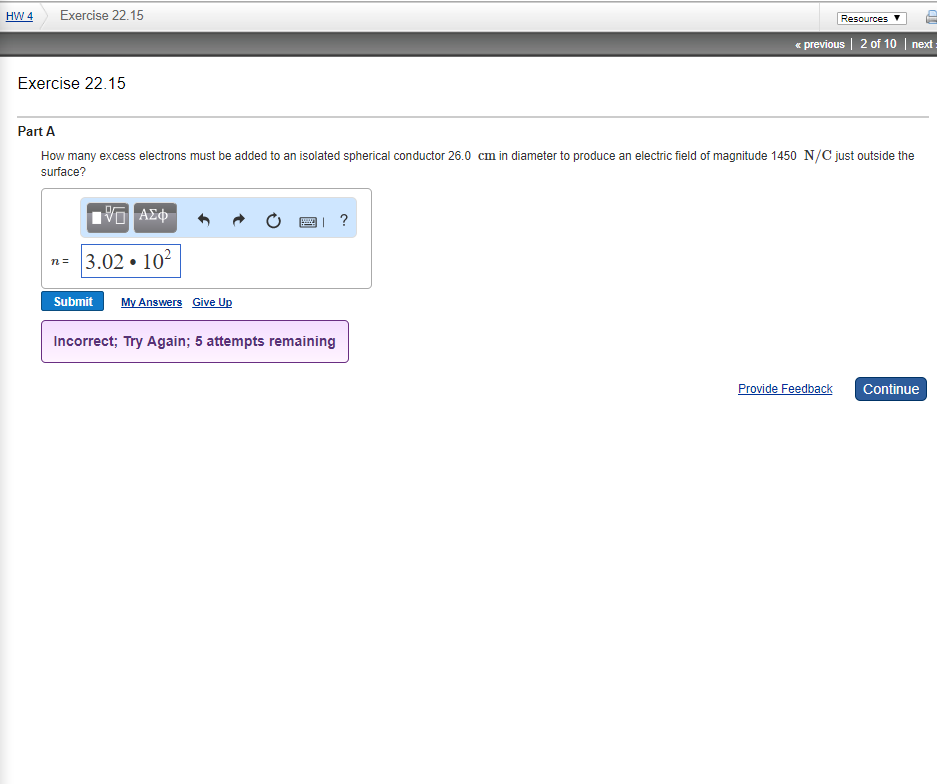Click the Give Up link
The image size is (937, 784).
tap(212, 302)
